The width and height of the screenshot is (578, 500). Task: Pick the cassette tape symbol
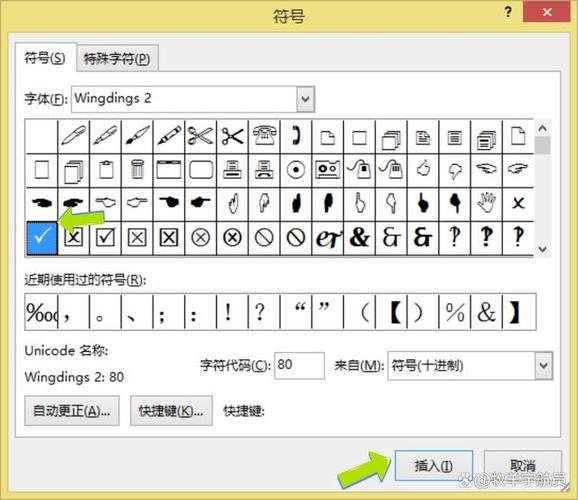point(328,170)
